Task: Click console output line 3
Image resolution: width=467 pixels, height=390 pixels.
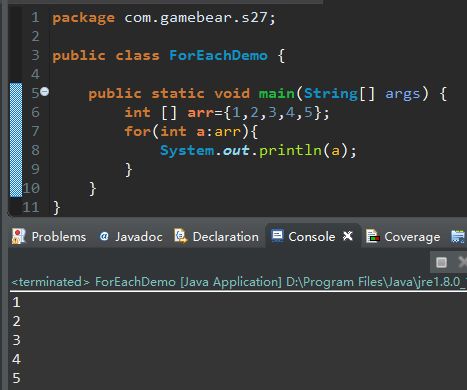Action: point(16,340)
